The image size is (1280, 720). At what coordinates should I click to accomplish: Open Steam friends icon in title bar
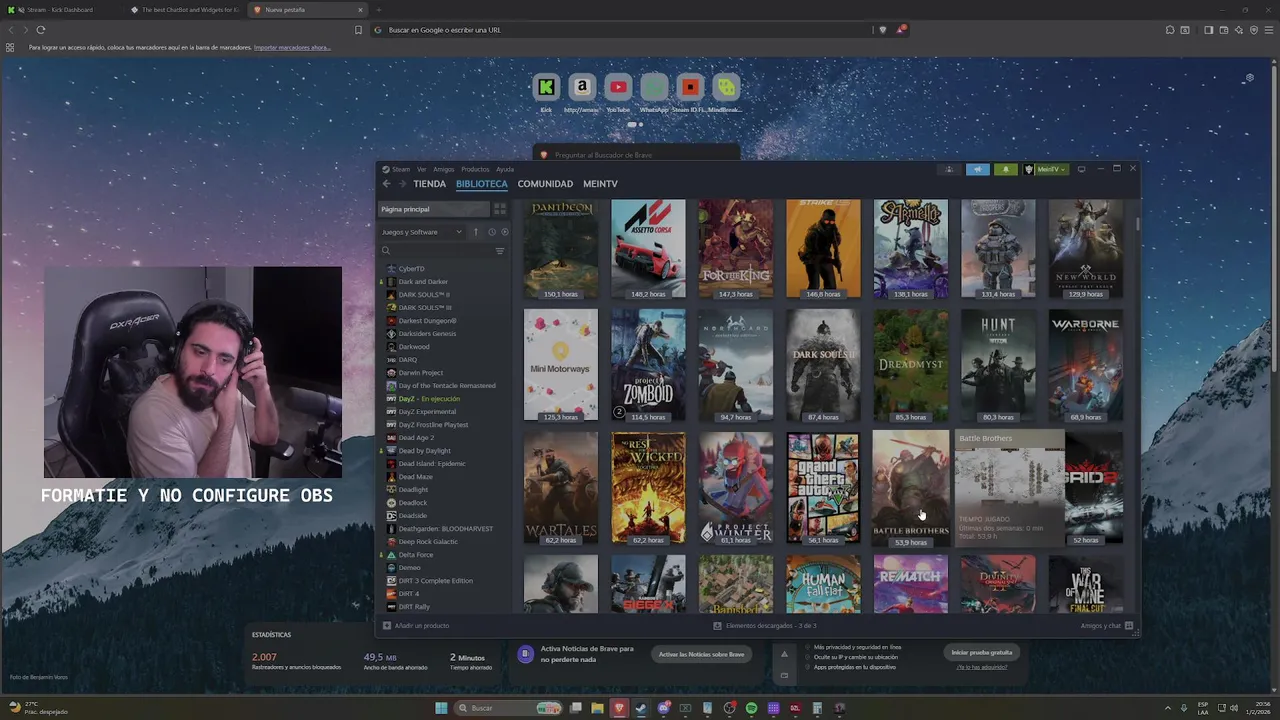pyautogui.click(x=950, y=169)
